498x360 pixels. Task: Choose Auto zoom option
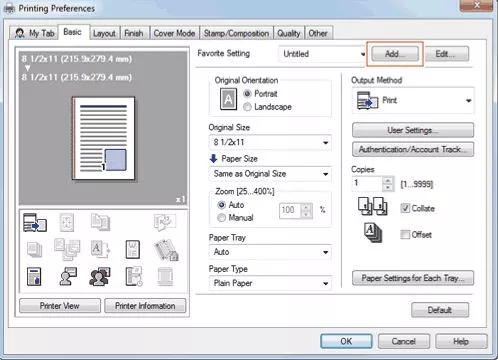pos(221,205)
